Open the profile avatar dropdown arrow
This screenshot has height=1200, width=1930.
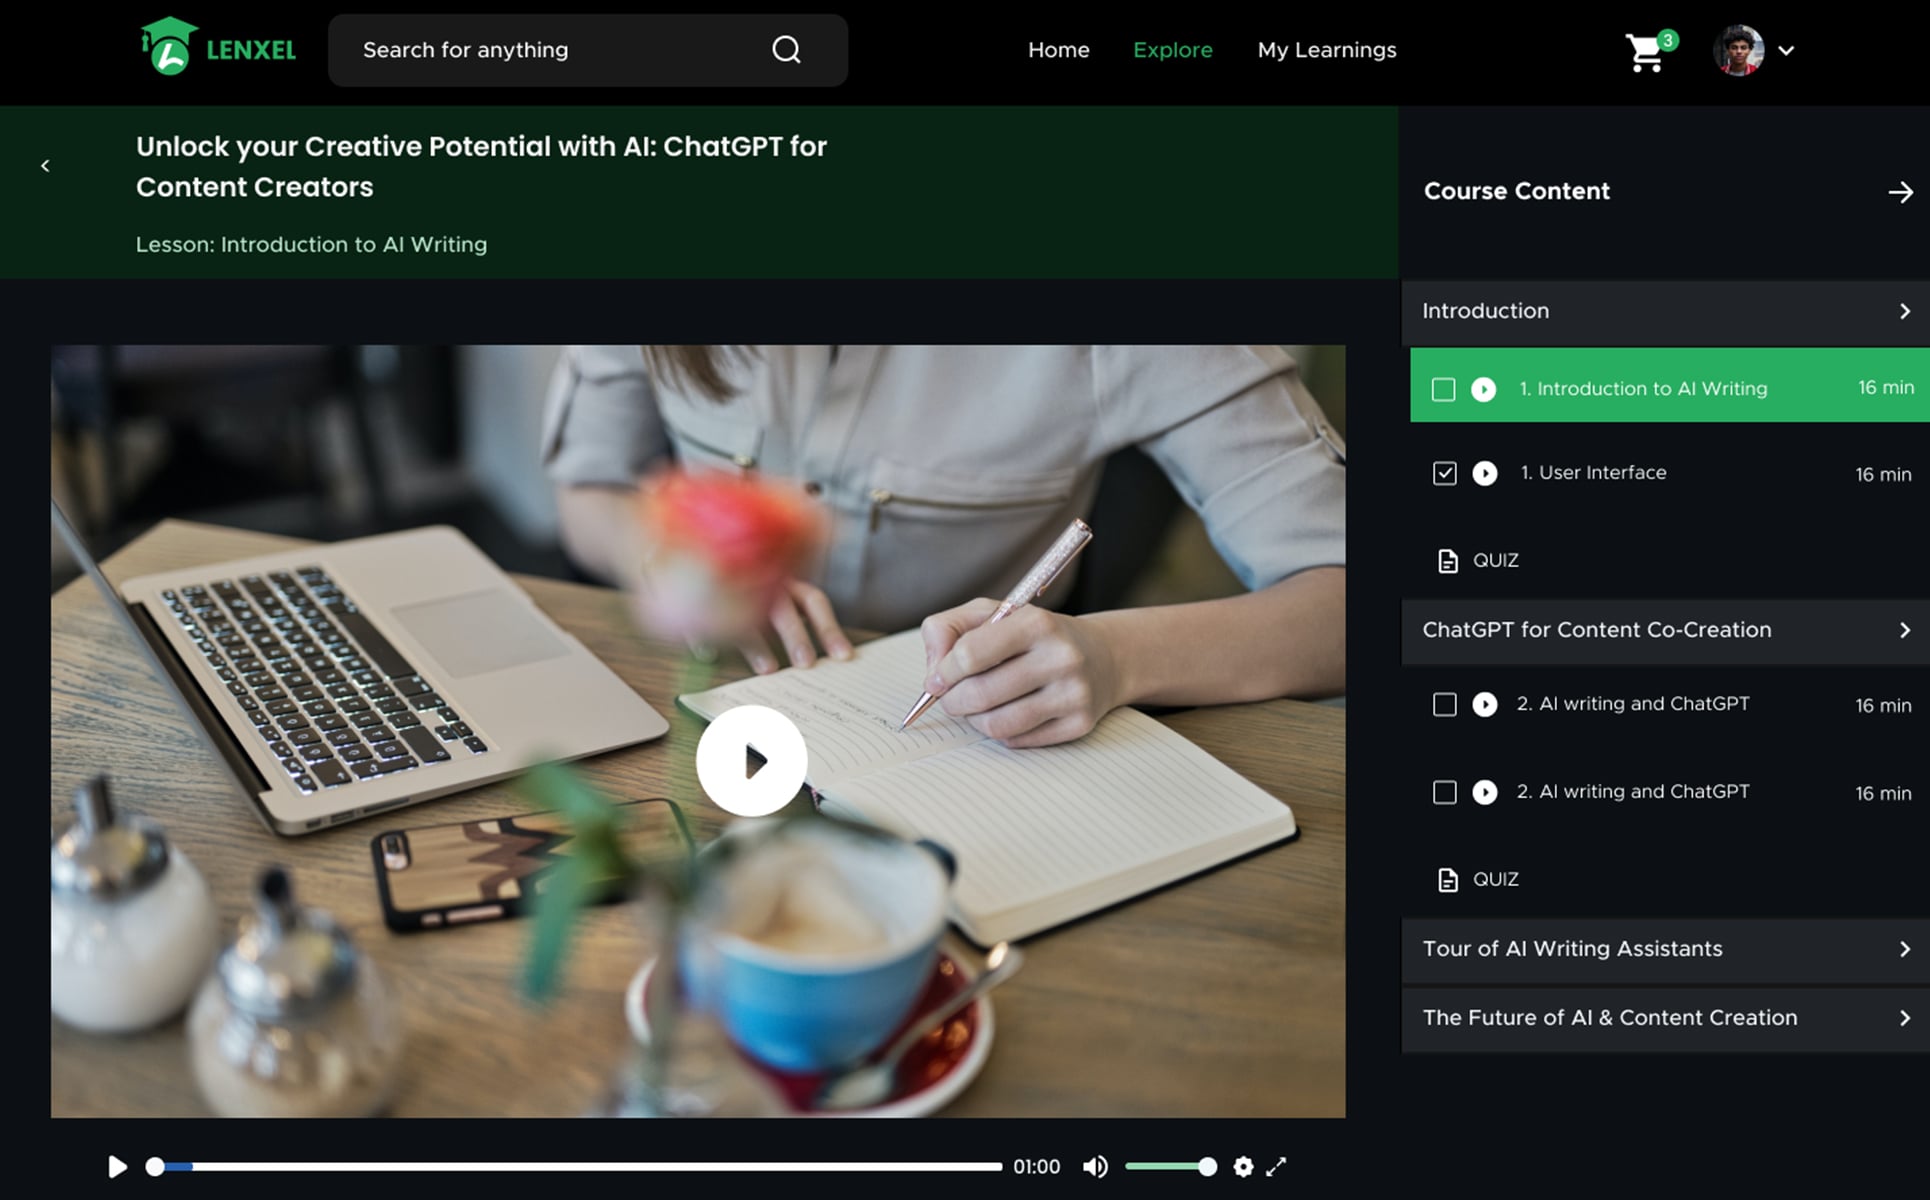1786,51
